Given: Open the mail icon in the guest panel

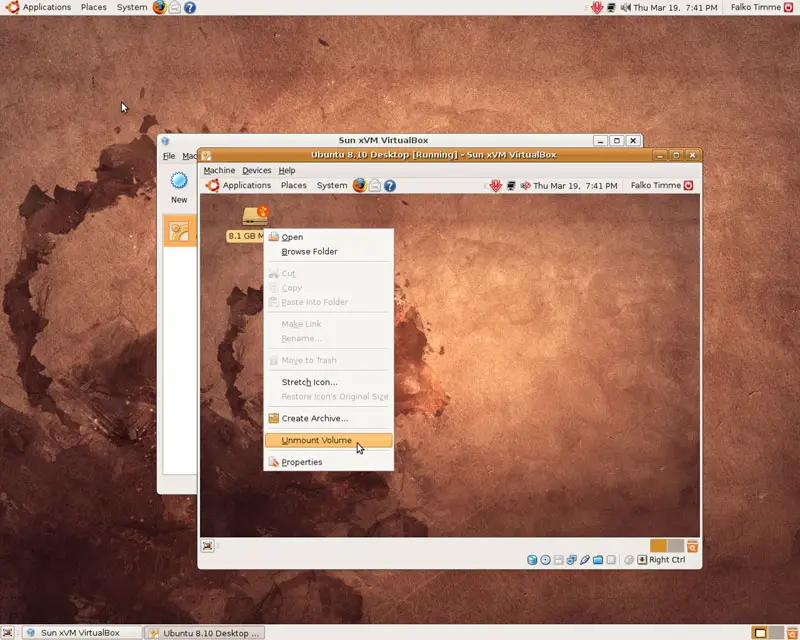Looking at the screenshot, I should click(375, 185).
